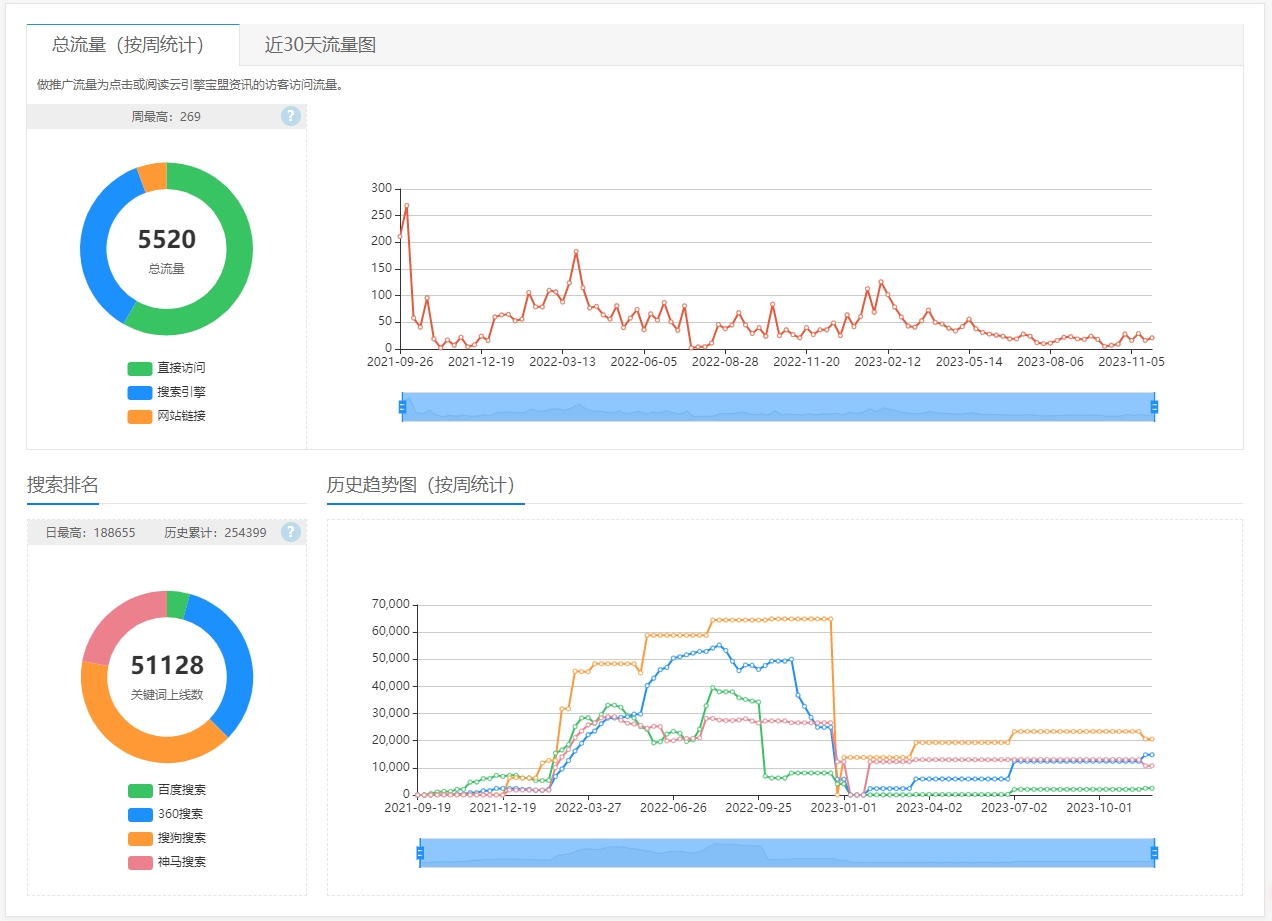
Task: Click the 269 peak point on traffic chart
Action: tap(406, 206)
